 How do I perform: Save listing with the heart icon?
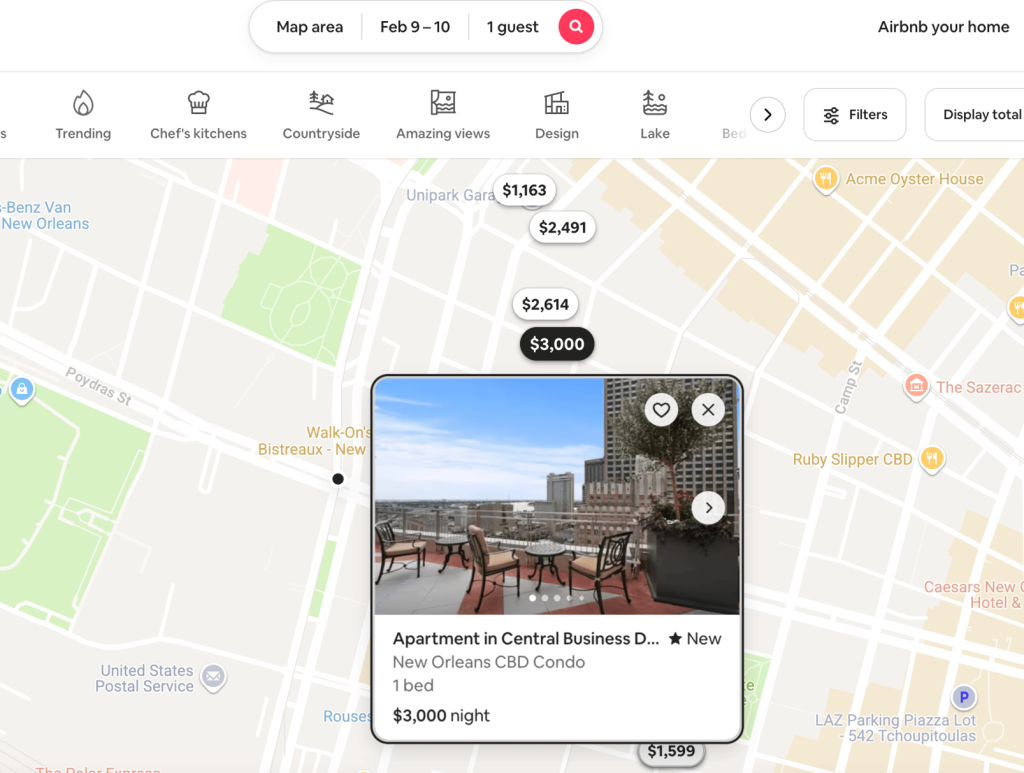pyautogui.click(x=661, y=409)
